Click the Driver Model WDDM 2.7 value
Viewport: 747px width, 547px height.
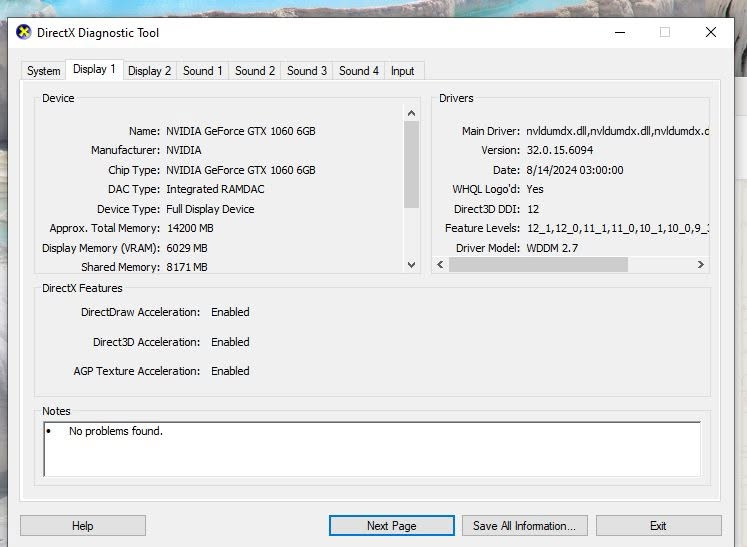[552, 248]
